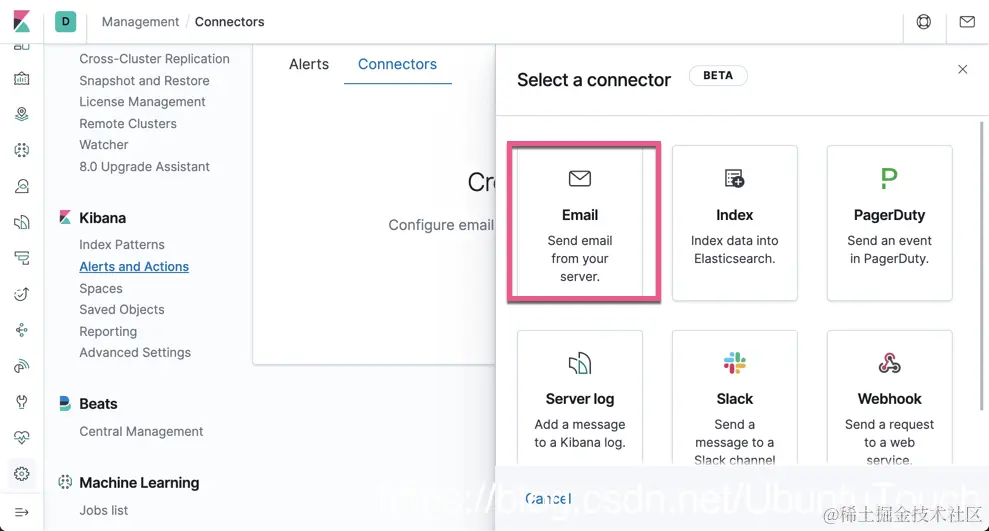Click the Kibana logo in top corner
The width and height of the screenshot is (989, 531).
pos(21,21)
